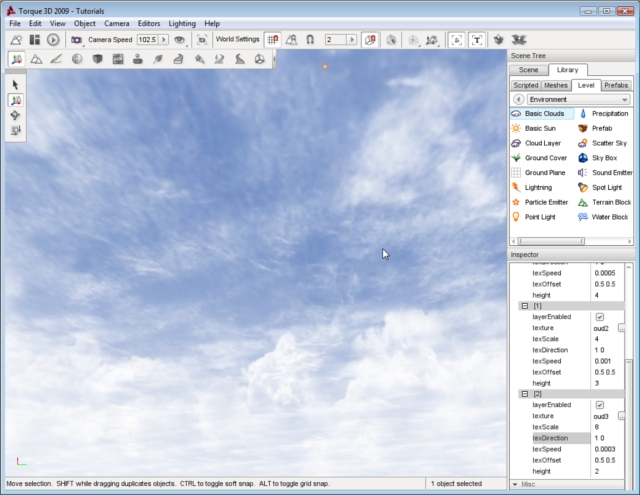Select the arrow selection tool

16,85
